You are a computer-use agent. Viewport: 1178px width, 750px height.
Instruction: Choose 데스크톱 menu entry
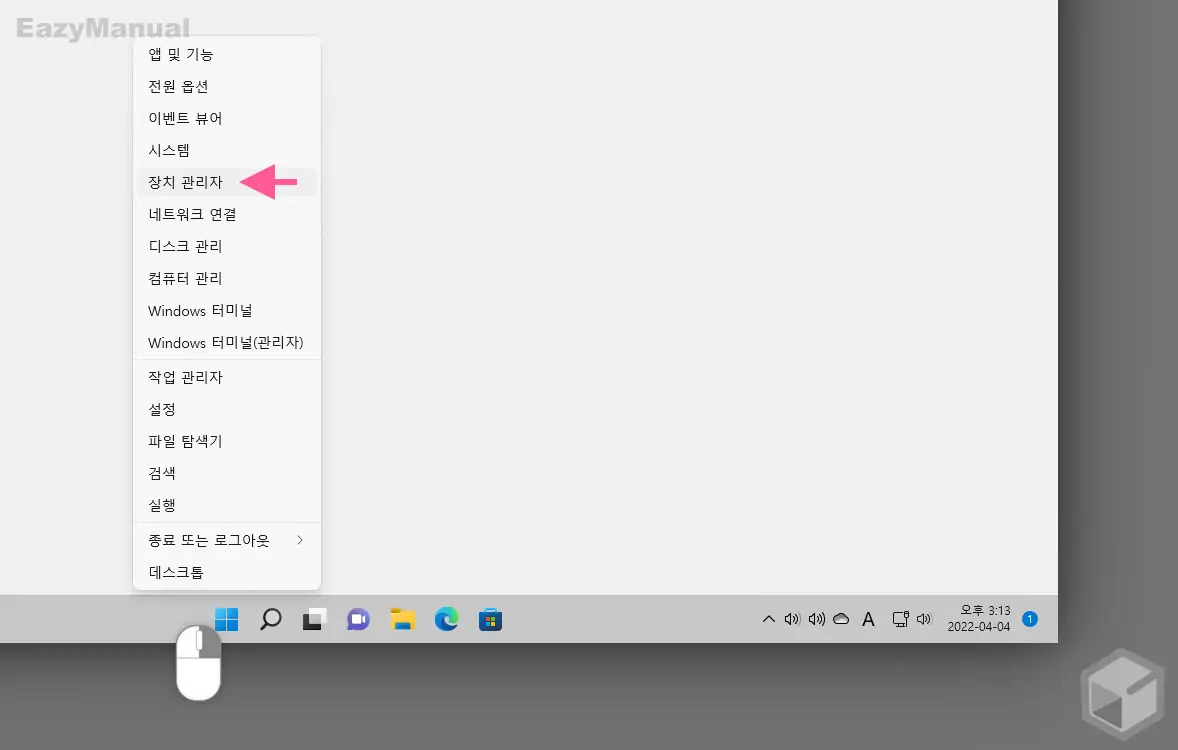click(227, 572)
